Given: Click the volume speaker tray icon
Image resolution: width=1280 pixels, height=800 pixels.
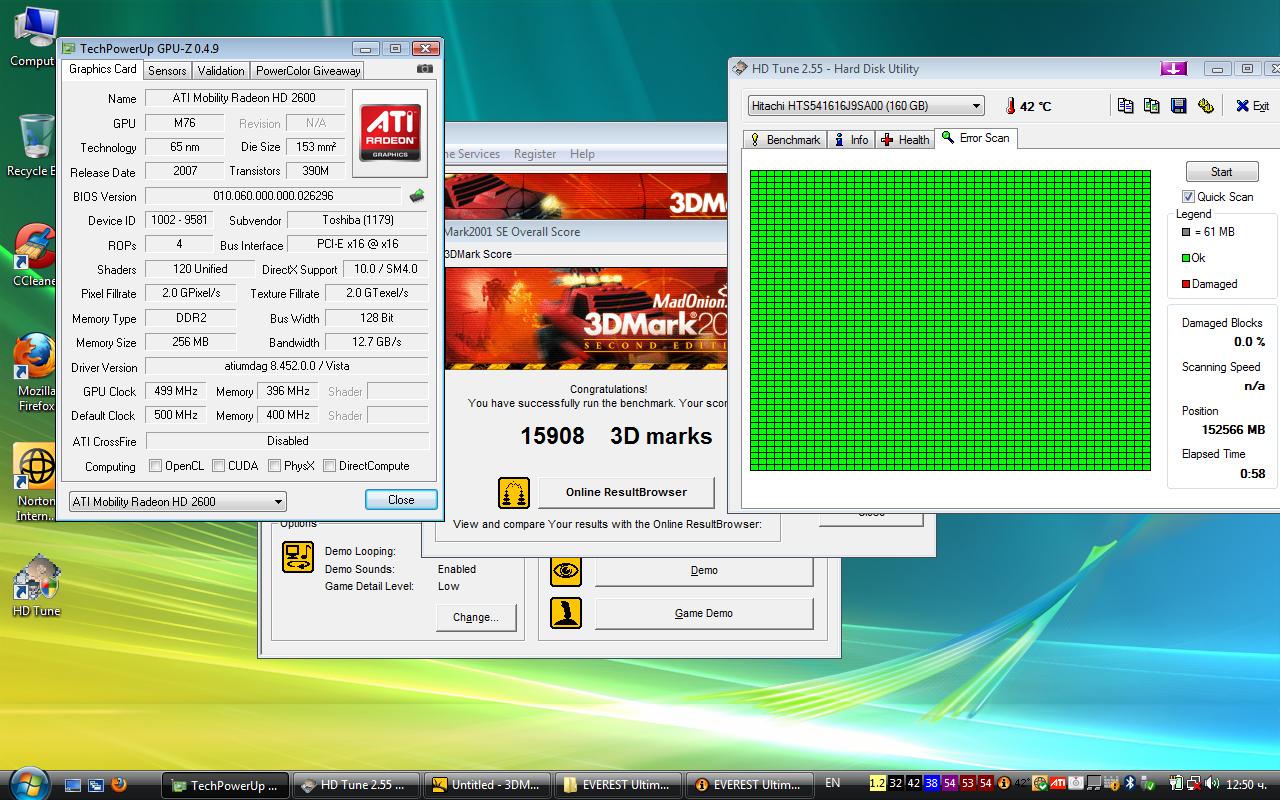Looking at the screenshot, I should (x=1211, y=783).
